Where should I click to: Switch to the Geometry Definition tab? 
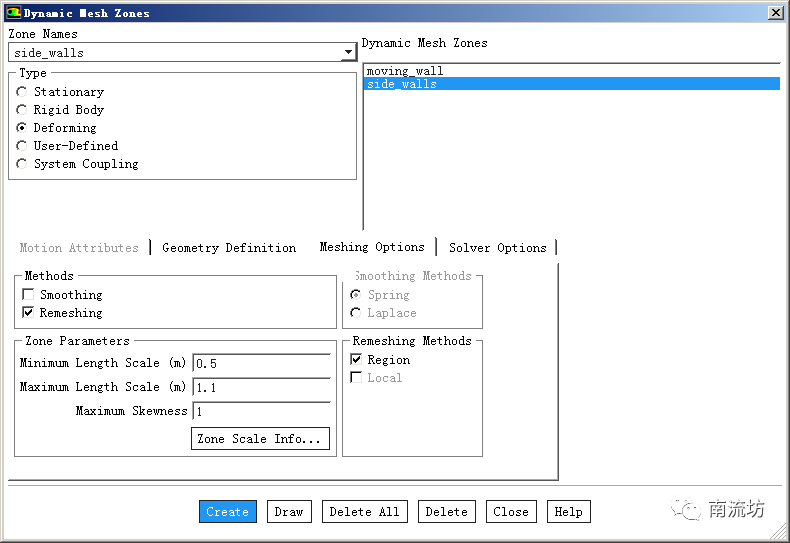point(229,248)
